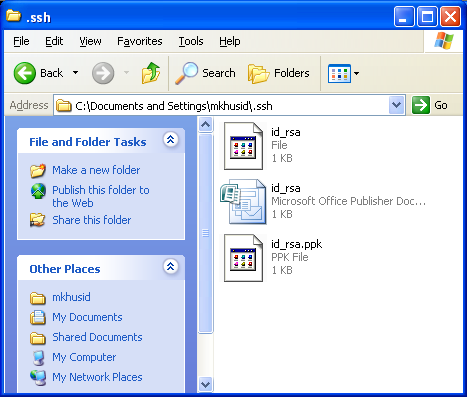Viewport: 467px width, 397px height.
Task: Click the Share this folder icon
Action: (x=37, y=220)
